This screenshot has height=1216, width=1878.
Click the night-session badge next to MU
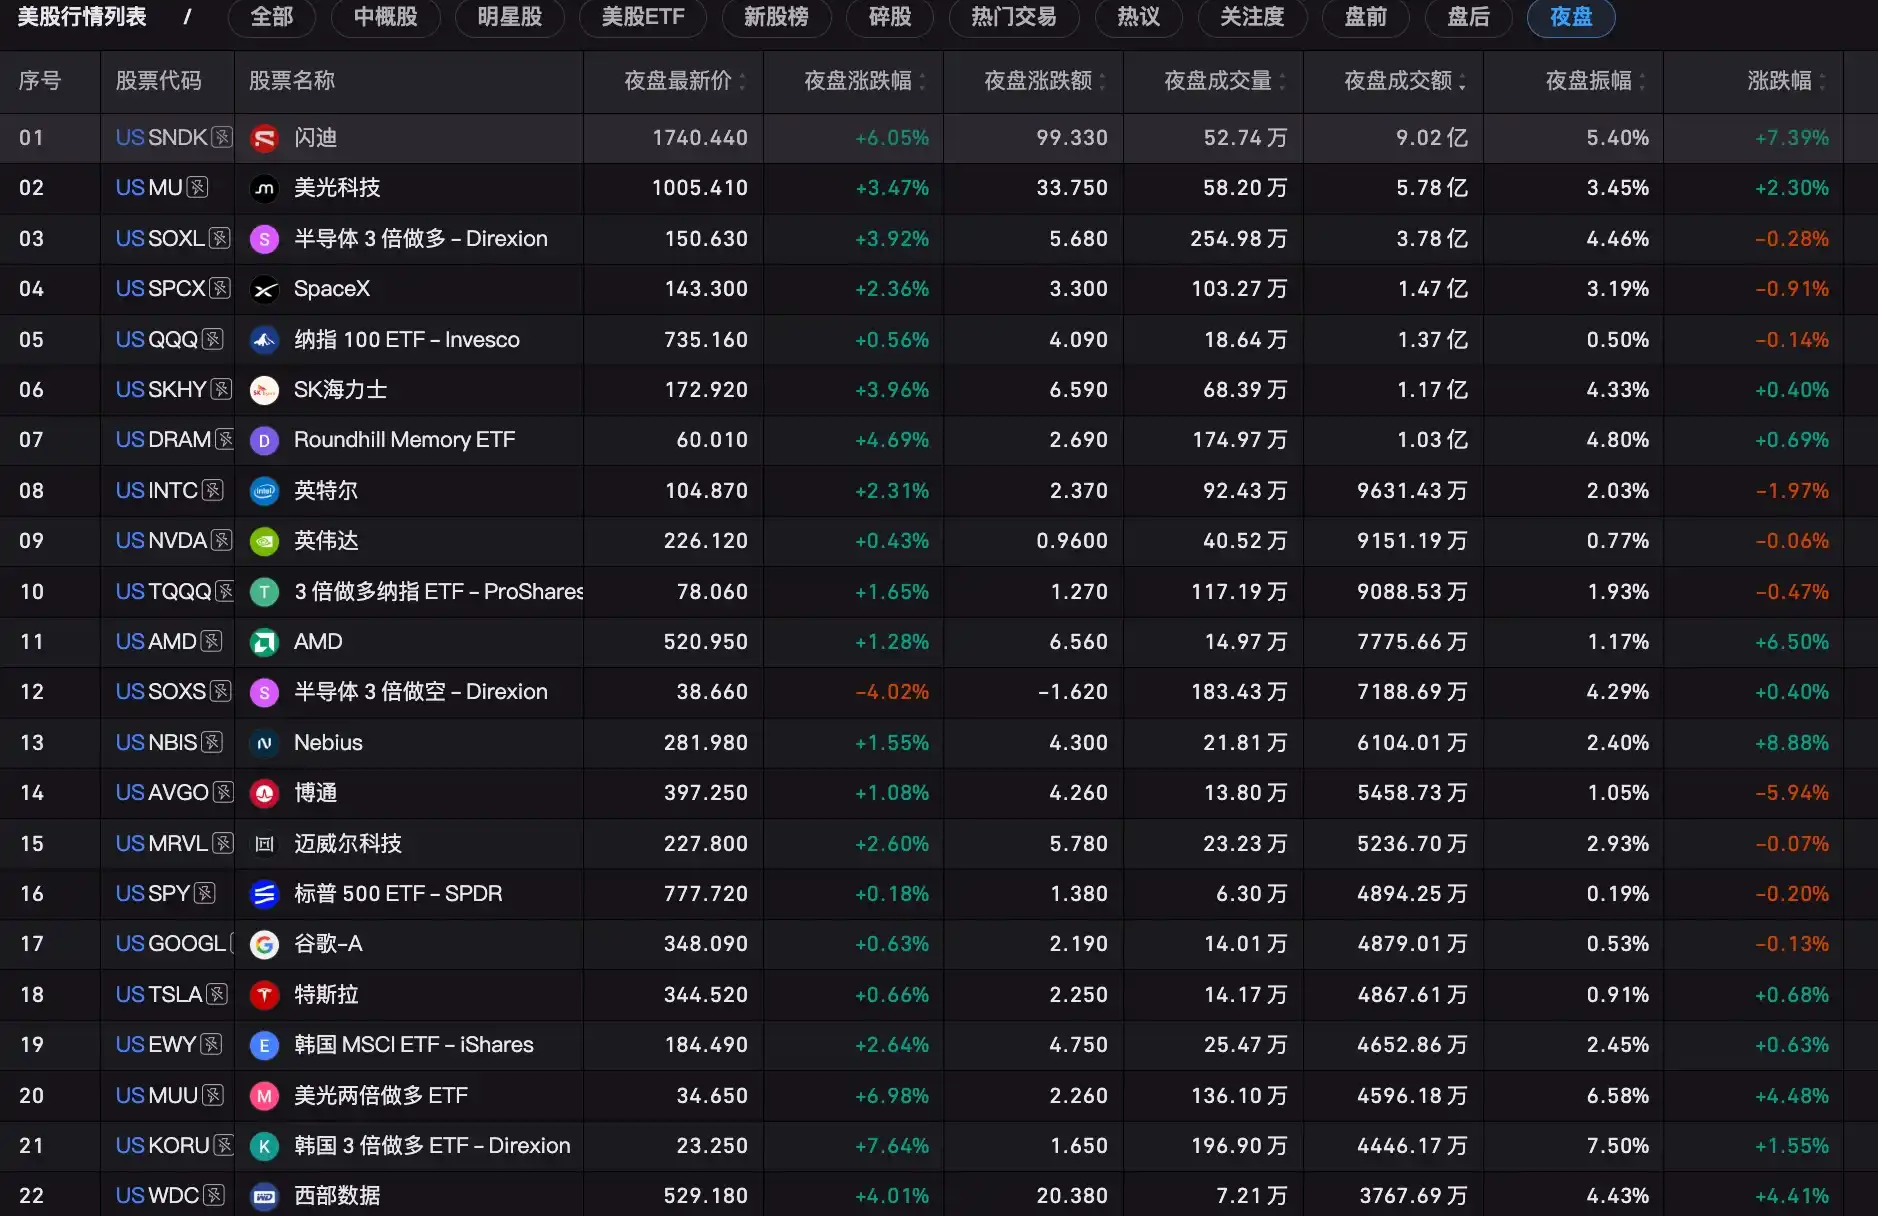tap(198, 188)
